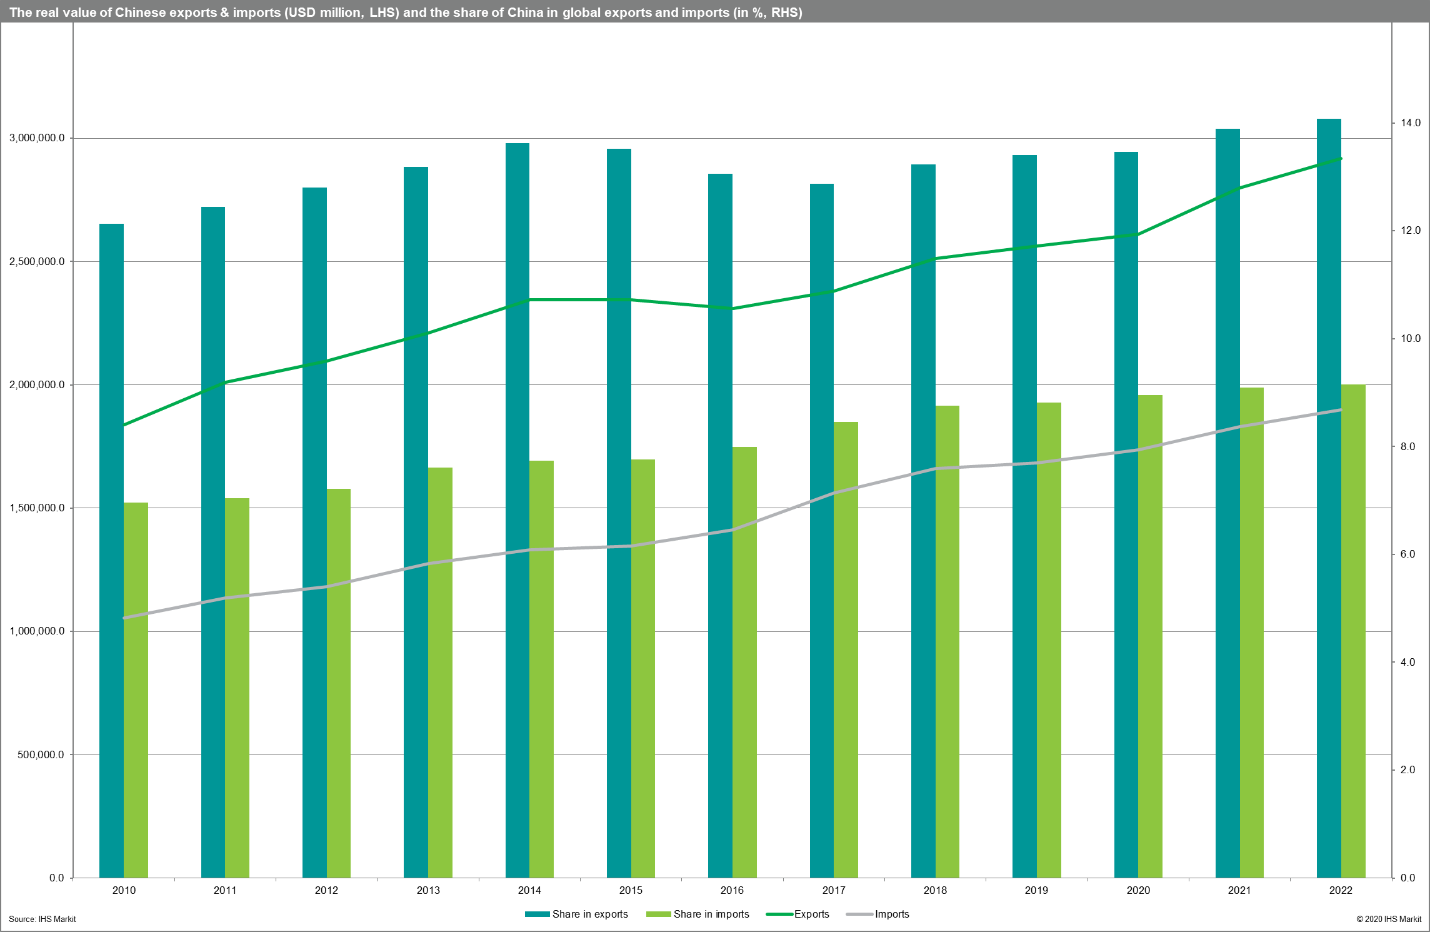1430x932 pixels.
Task: Click the 2022 Share in exports bar
Action: point(1328,500)
